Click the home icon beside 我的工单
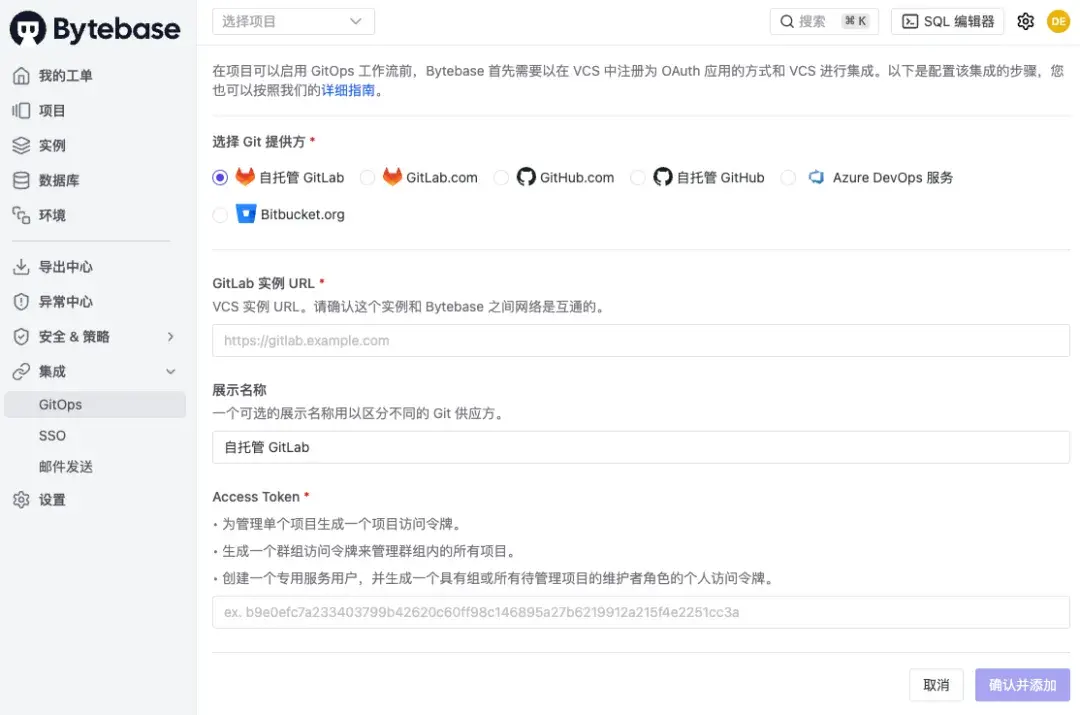Viewport: 1080px width, 715px height. coord(21,76)
